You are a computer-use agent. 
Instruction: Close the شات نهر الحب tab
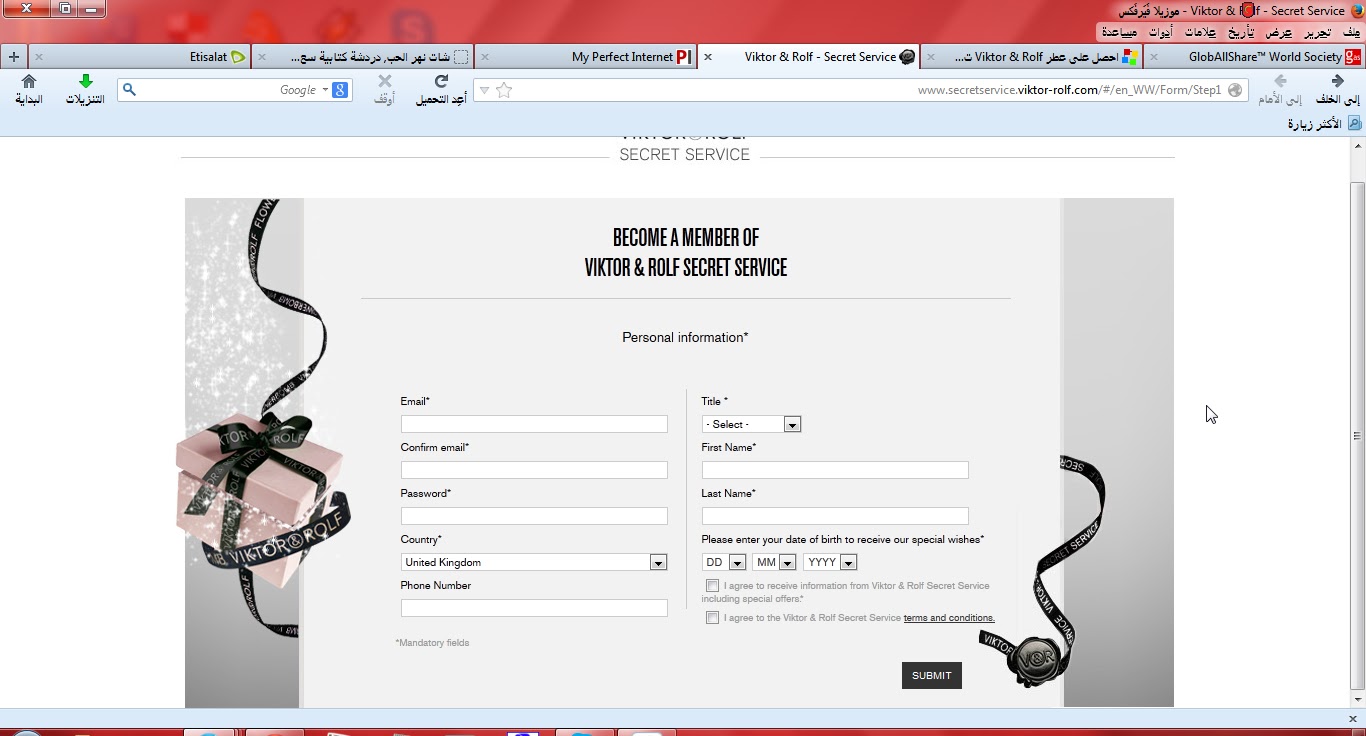tap(262, 57)
